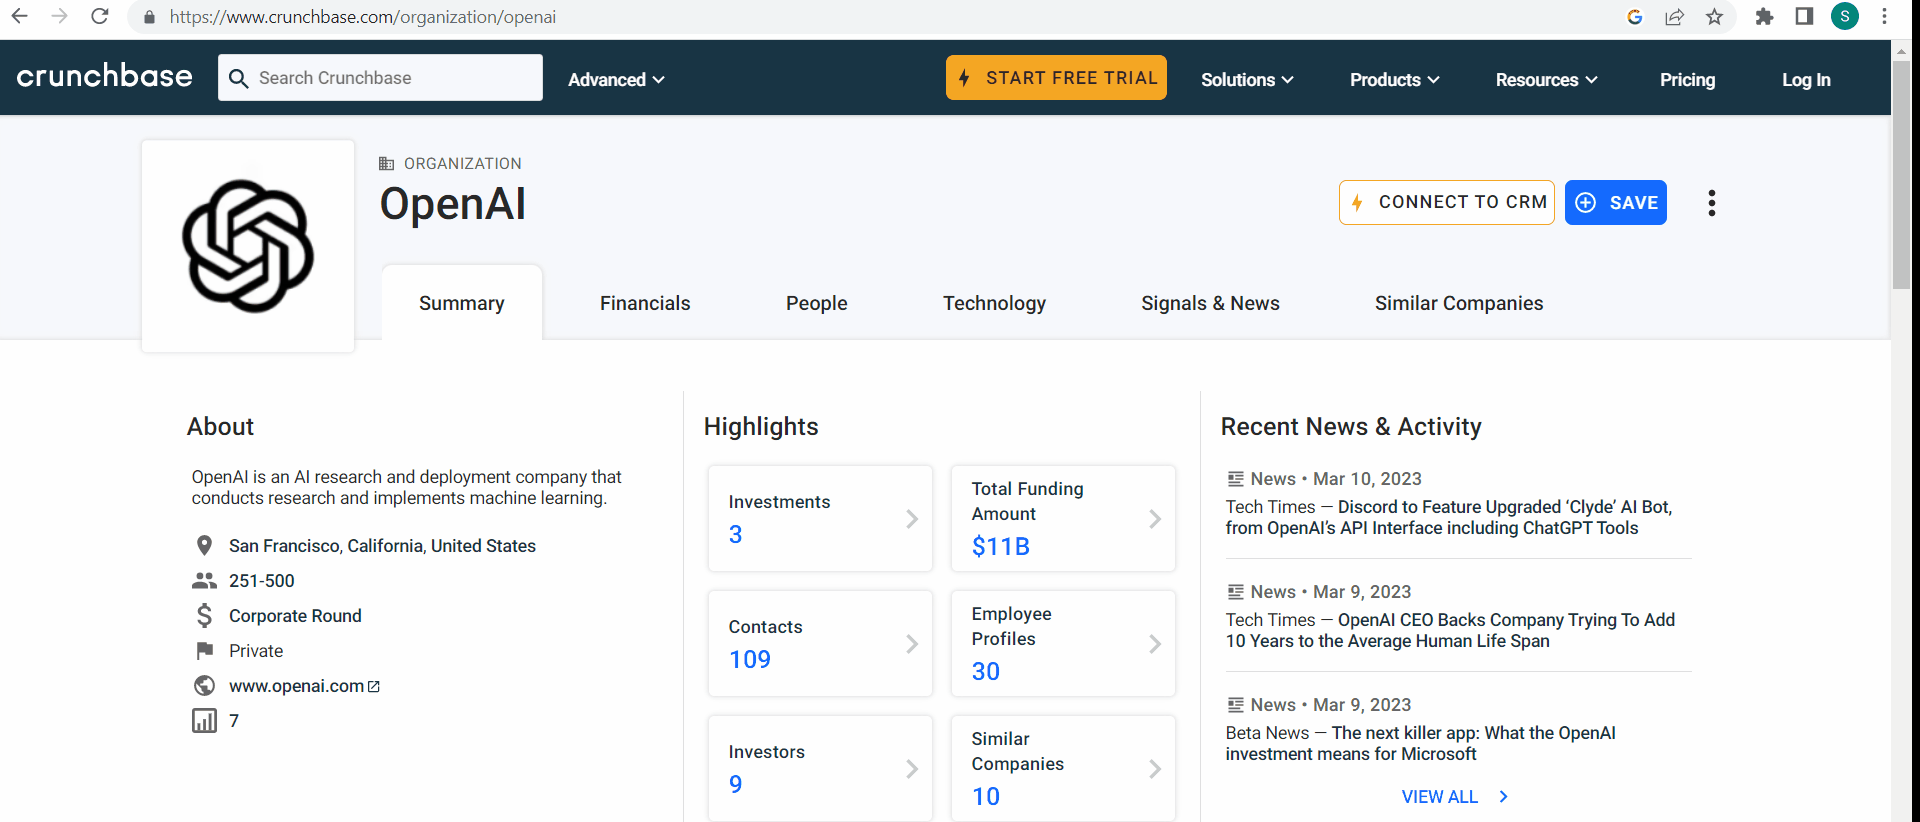This screenshot has height=822, width=1920.
Task: Bookmark this page with the star icon
Action: pos(1714,17)
